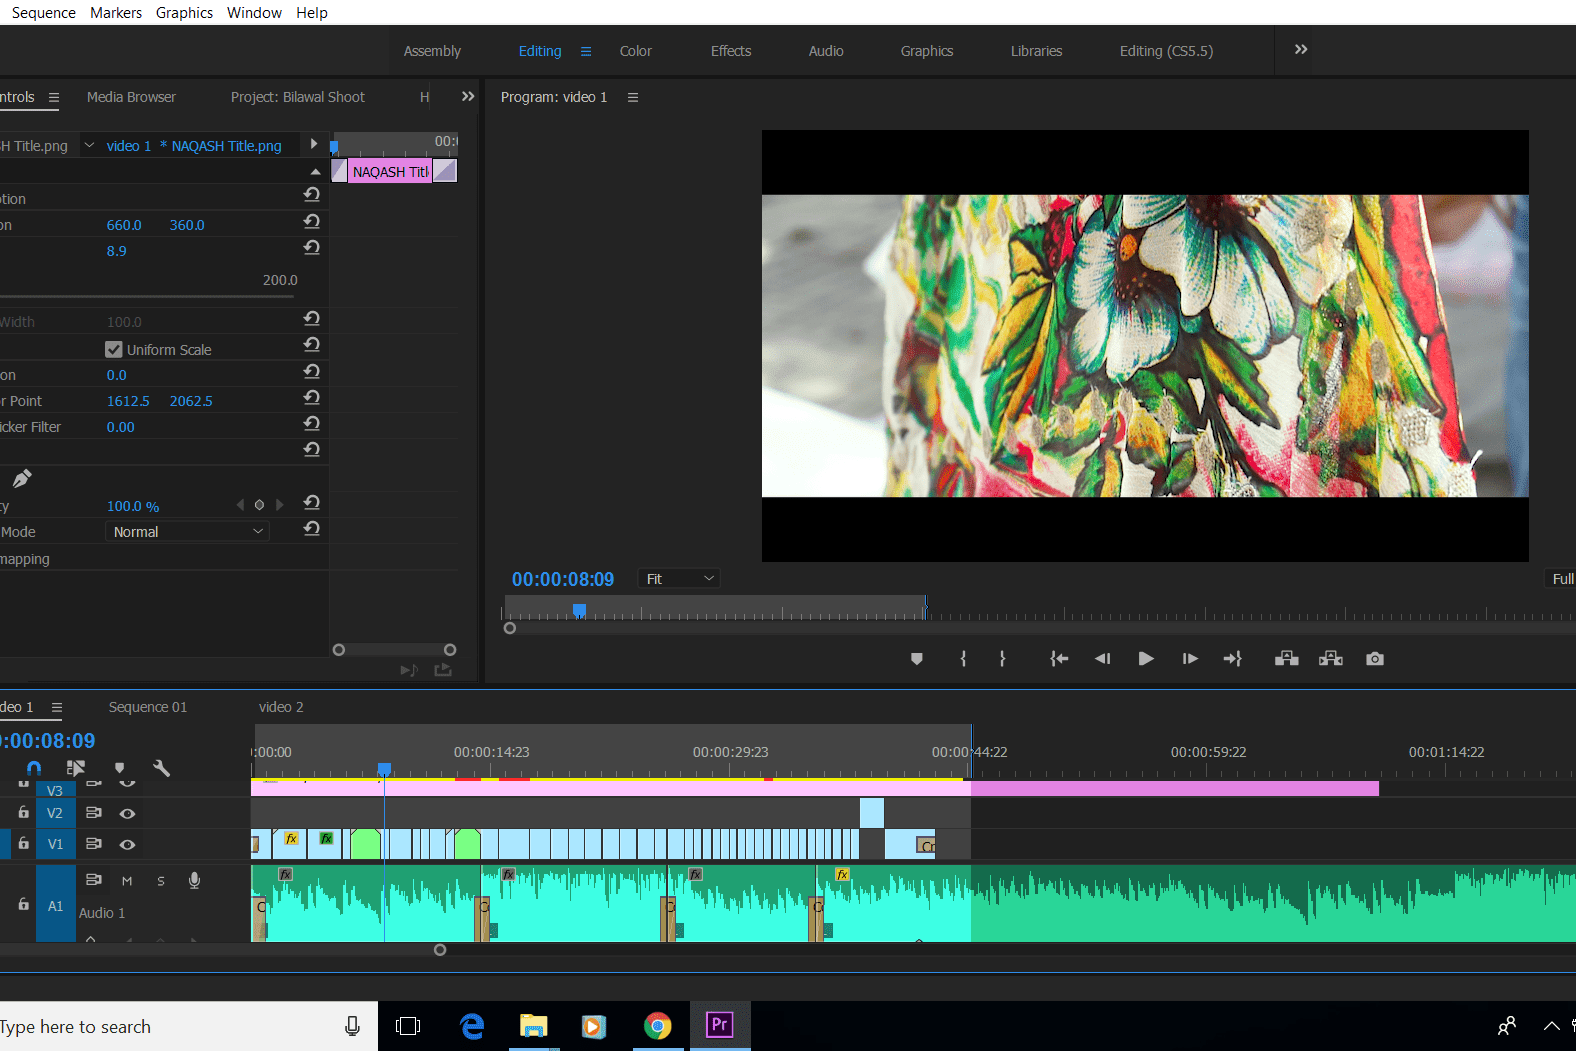This screenshot has width=1576, height=1051.
Task: Open the Fit zoom level dropdown
Action: click(679, 579)
